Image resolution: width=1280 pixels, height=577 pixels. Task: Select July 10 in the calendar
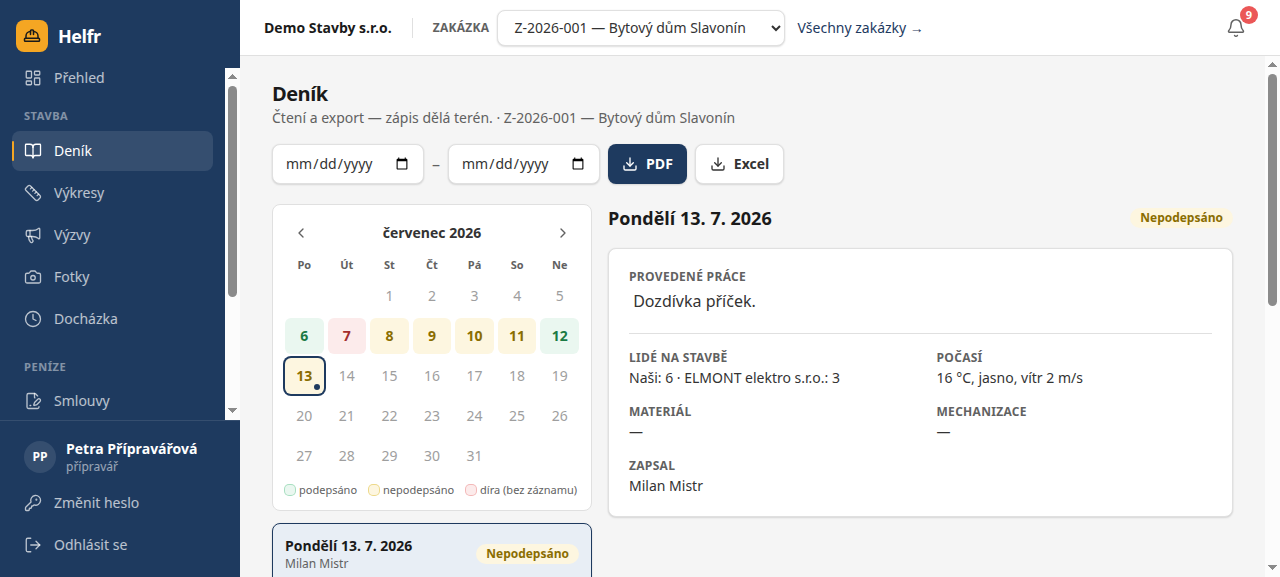(x=474, y=336)
